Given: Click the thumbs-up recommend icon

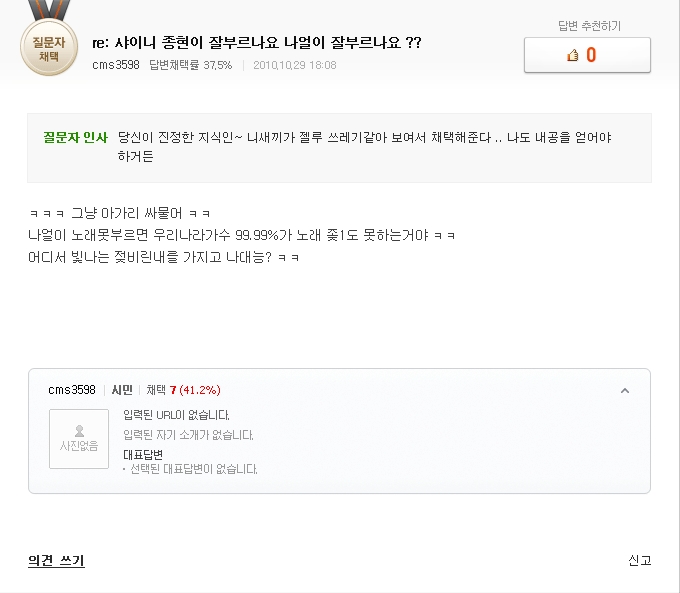Looking at the screenshot, I should (x=572, y=55).
